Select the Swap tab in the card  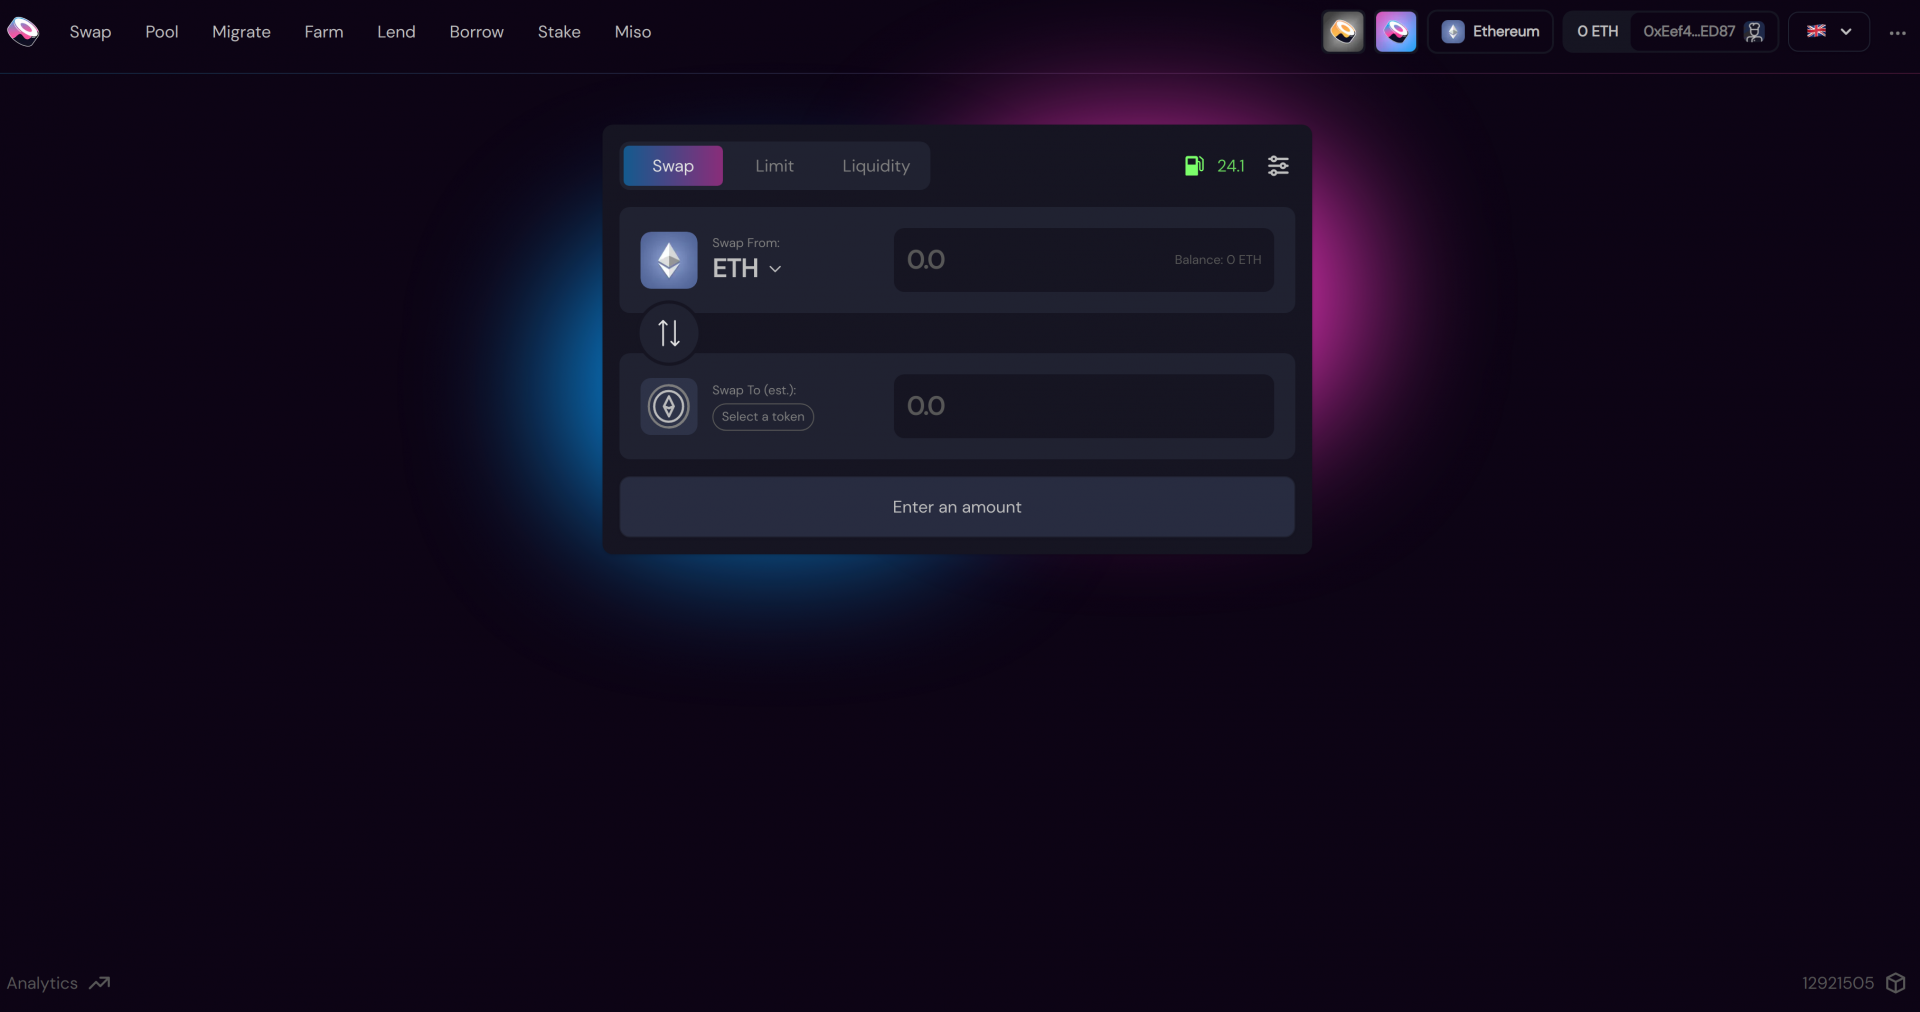click(673, 166)
